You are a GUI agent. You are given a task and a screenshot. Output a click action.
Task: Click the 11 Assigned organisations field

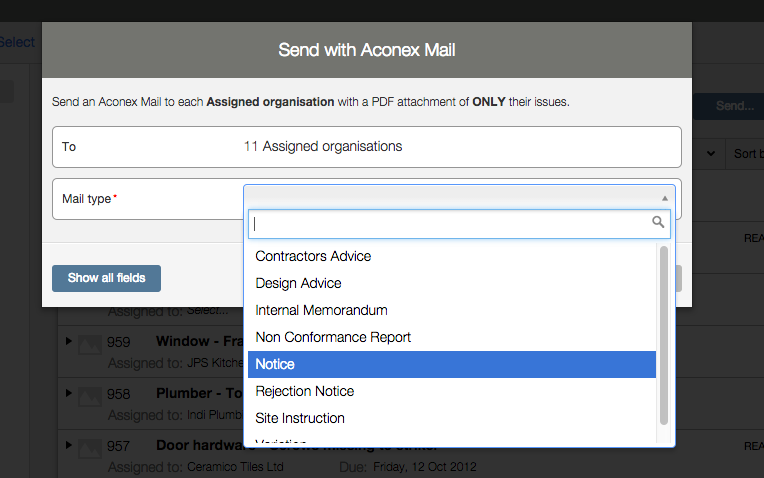pos(366,147)
